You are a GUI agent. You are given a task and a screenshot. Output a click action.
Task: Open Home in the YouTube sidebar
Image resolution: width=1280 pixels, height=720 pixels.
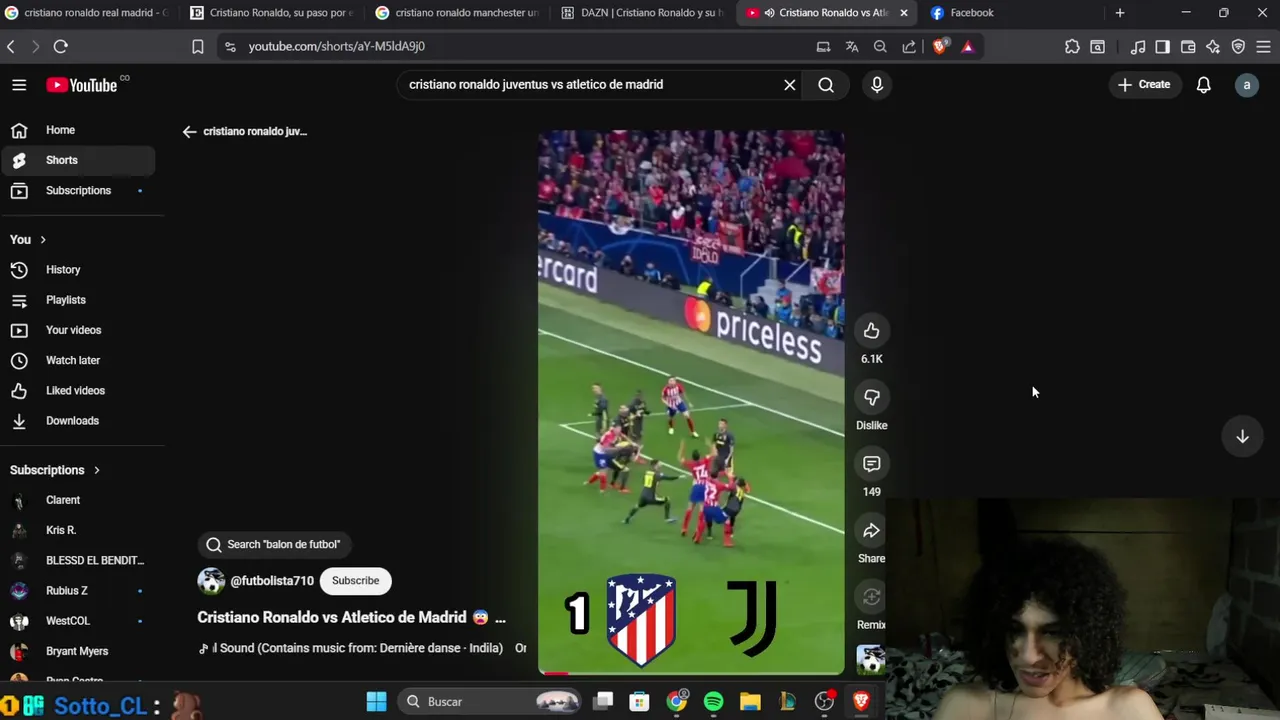(x=78, y=130)
